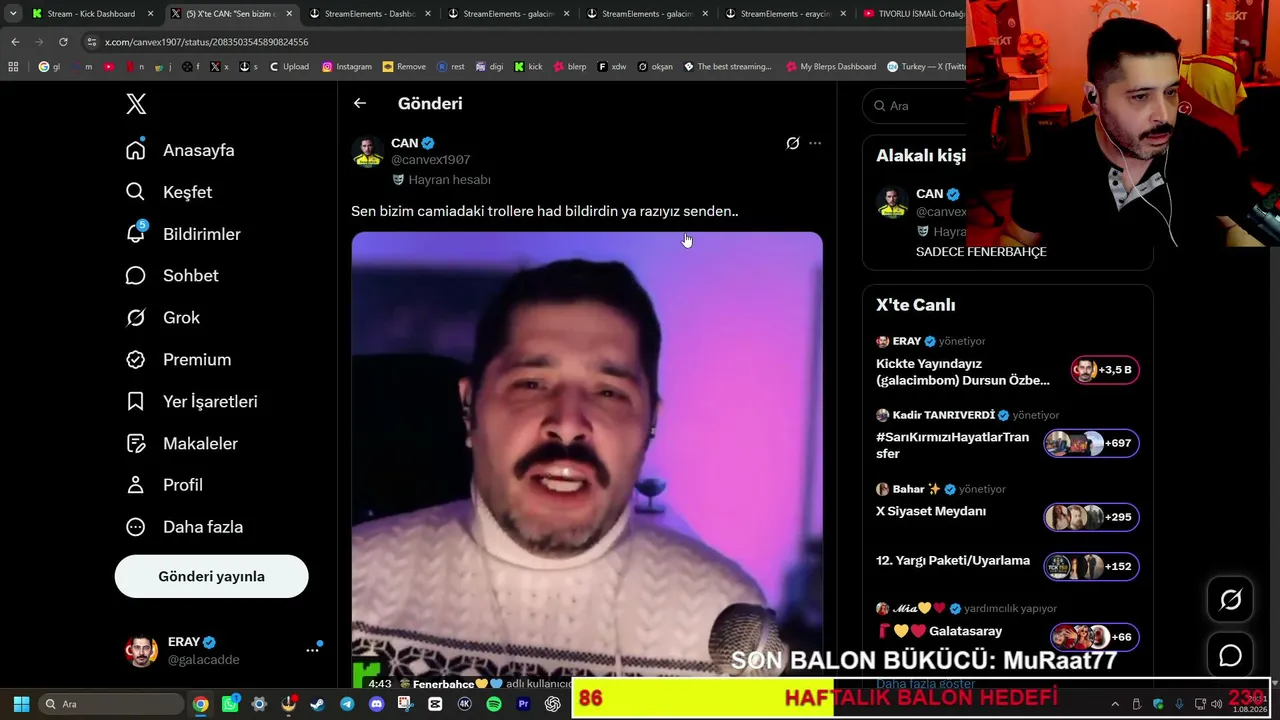Open Telegram from taskbar
Screen dimensions: 1280x720
(x=347, y=704)
